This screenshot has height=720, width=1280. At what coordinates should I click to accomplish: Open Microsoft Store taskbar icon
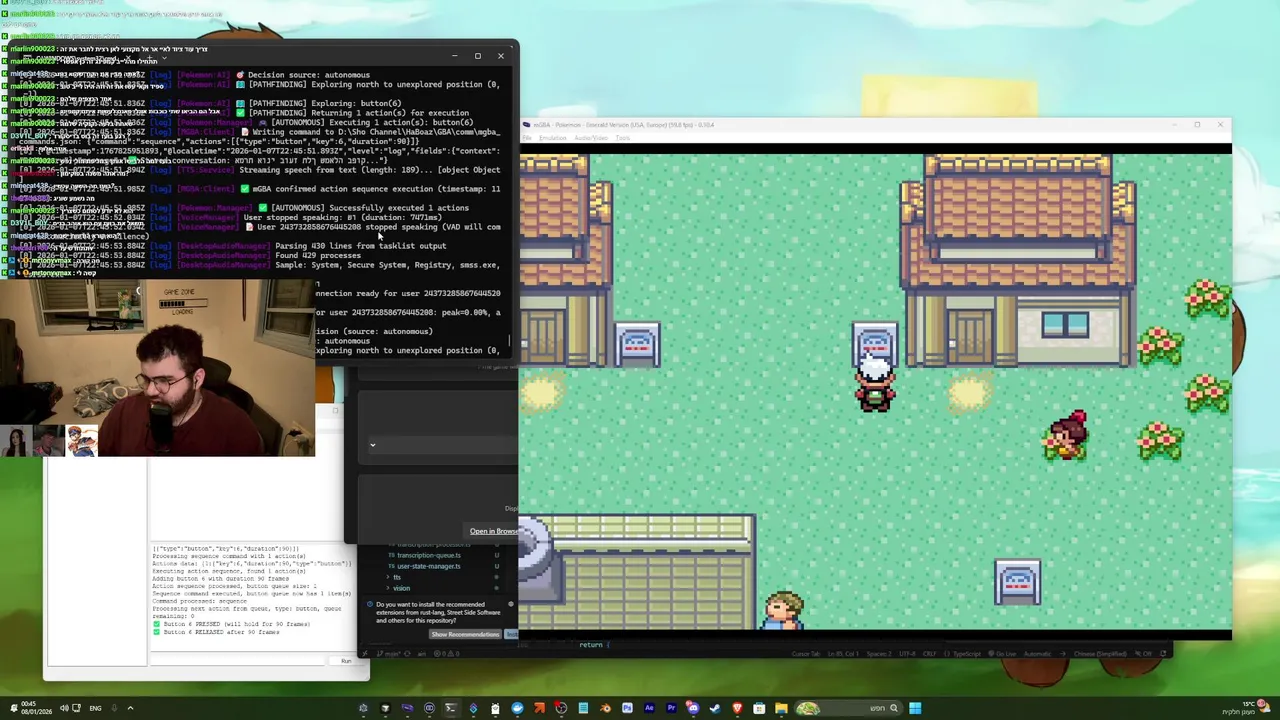click(x=759, y=708)
